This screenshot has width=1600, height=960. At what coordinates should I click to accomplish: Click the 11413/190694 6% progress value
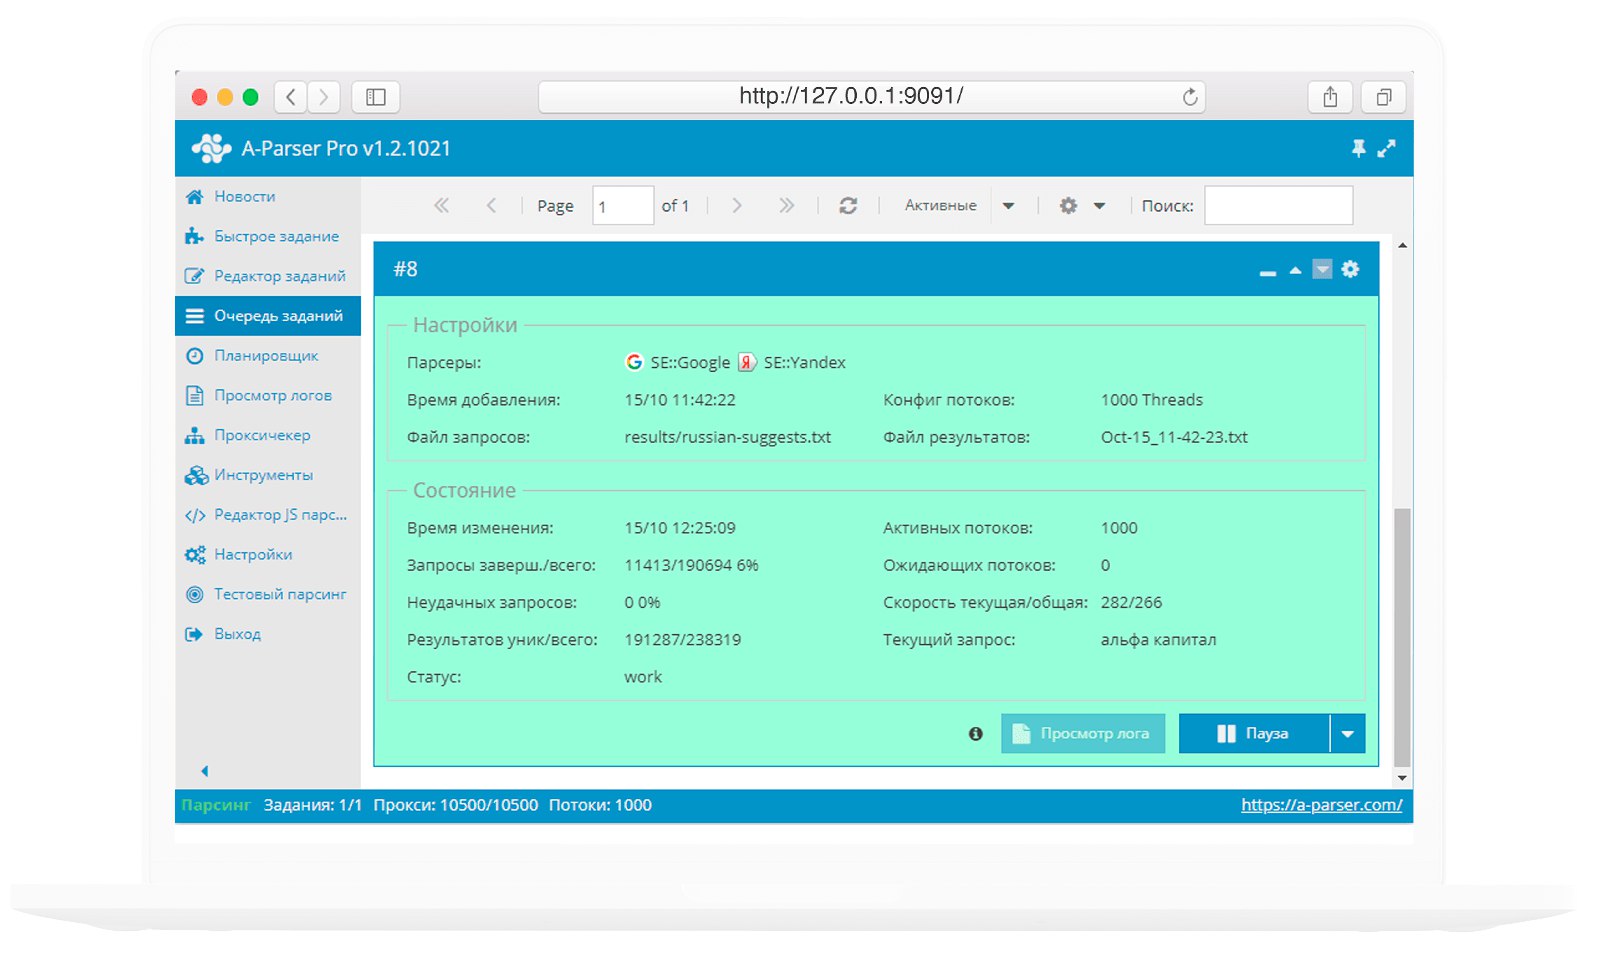coord(691,566)
